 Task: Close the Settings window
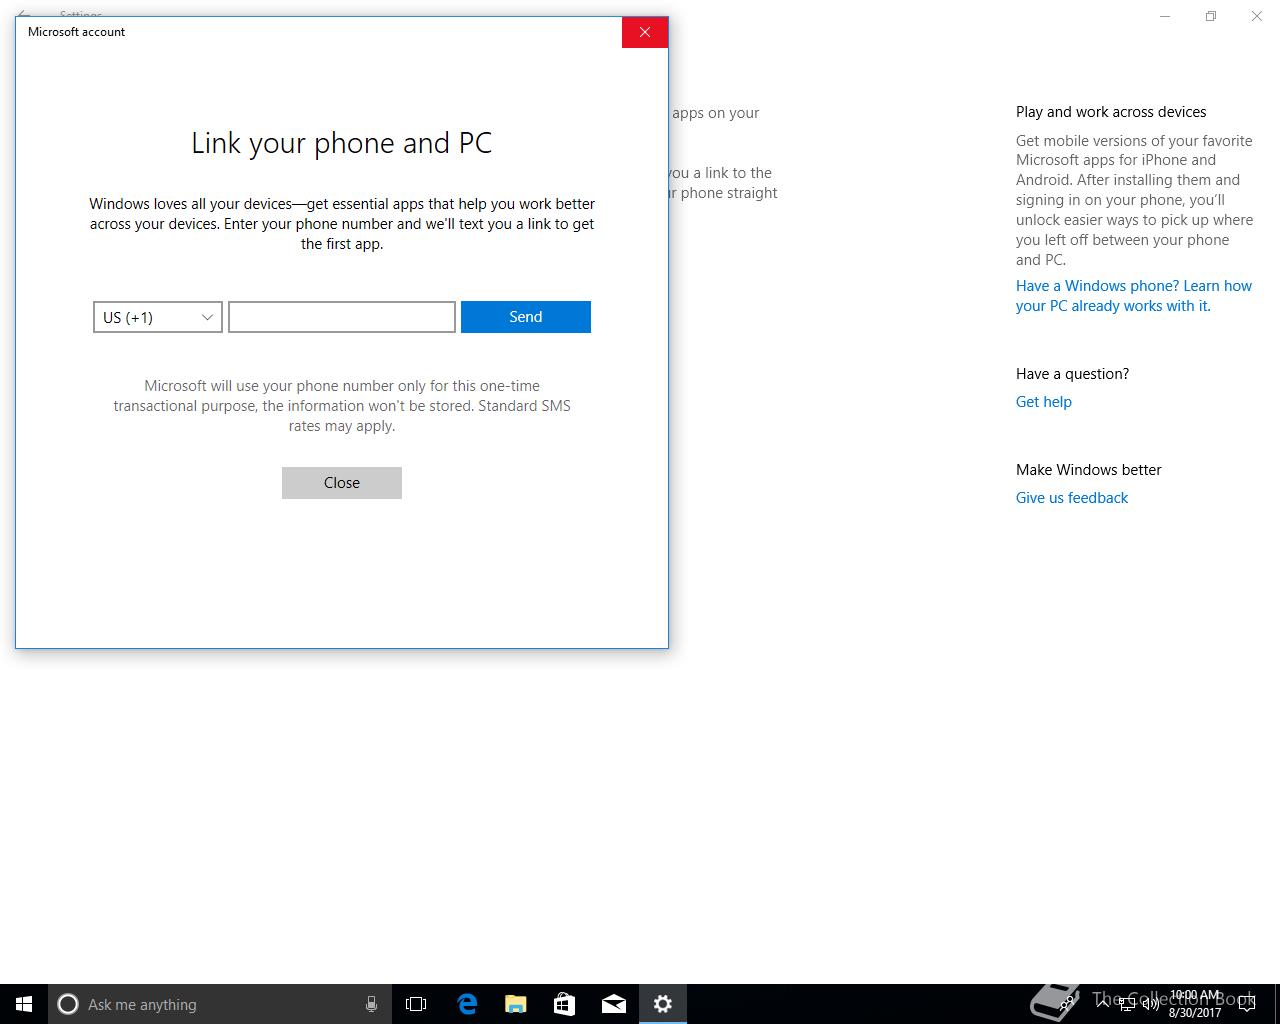1257,16
